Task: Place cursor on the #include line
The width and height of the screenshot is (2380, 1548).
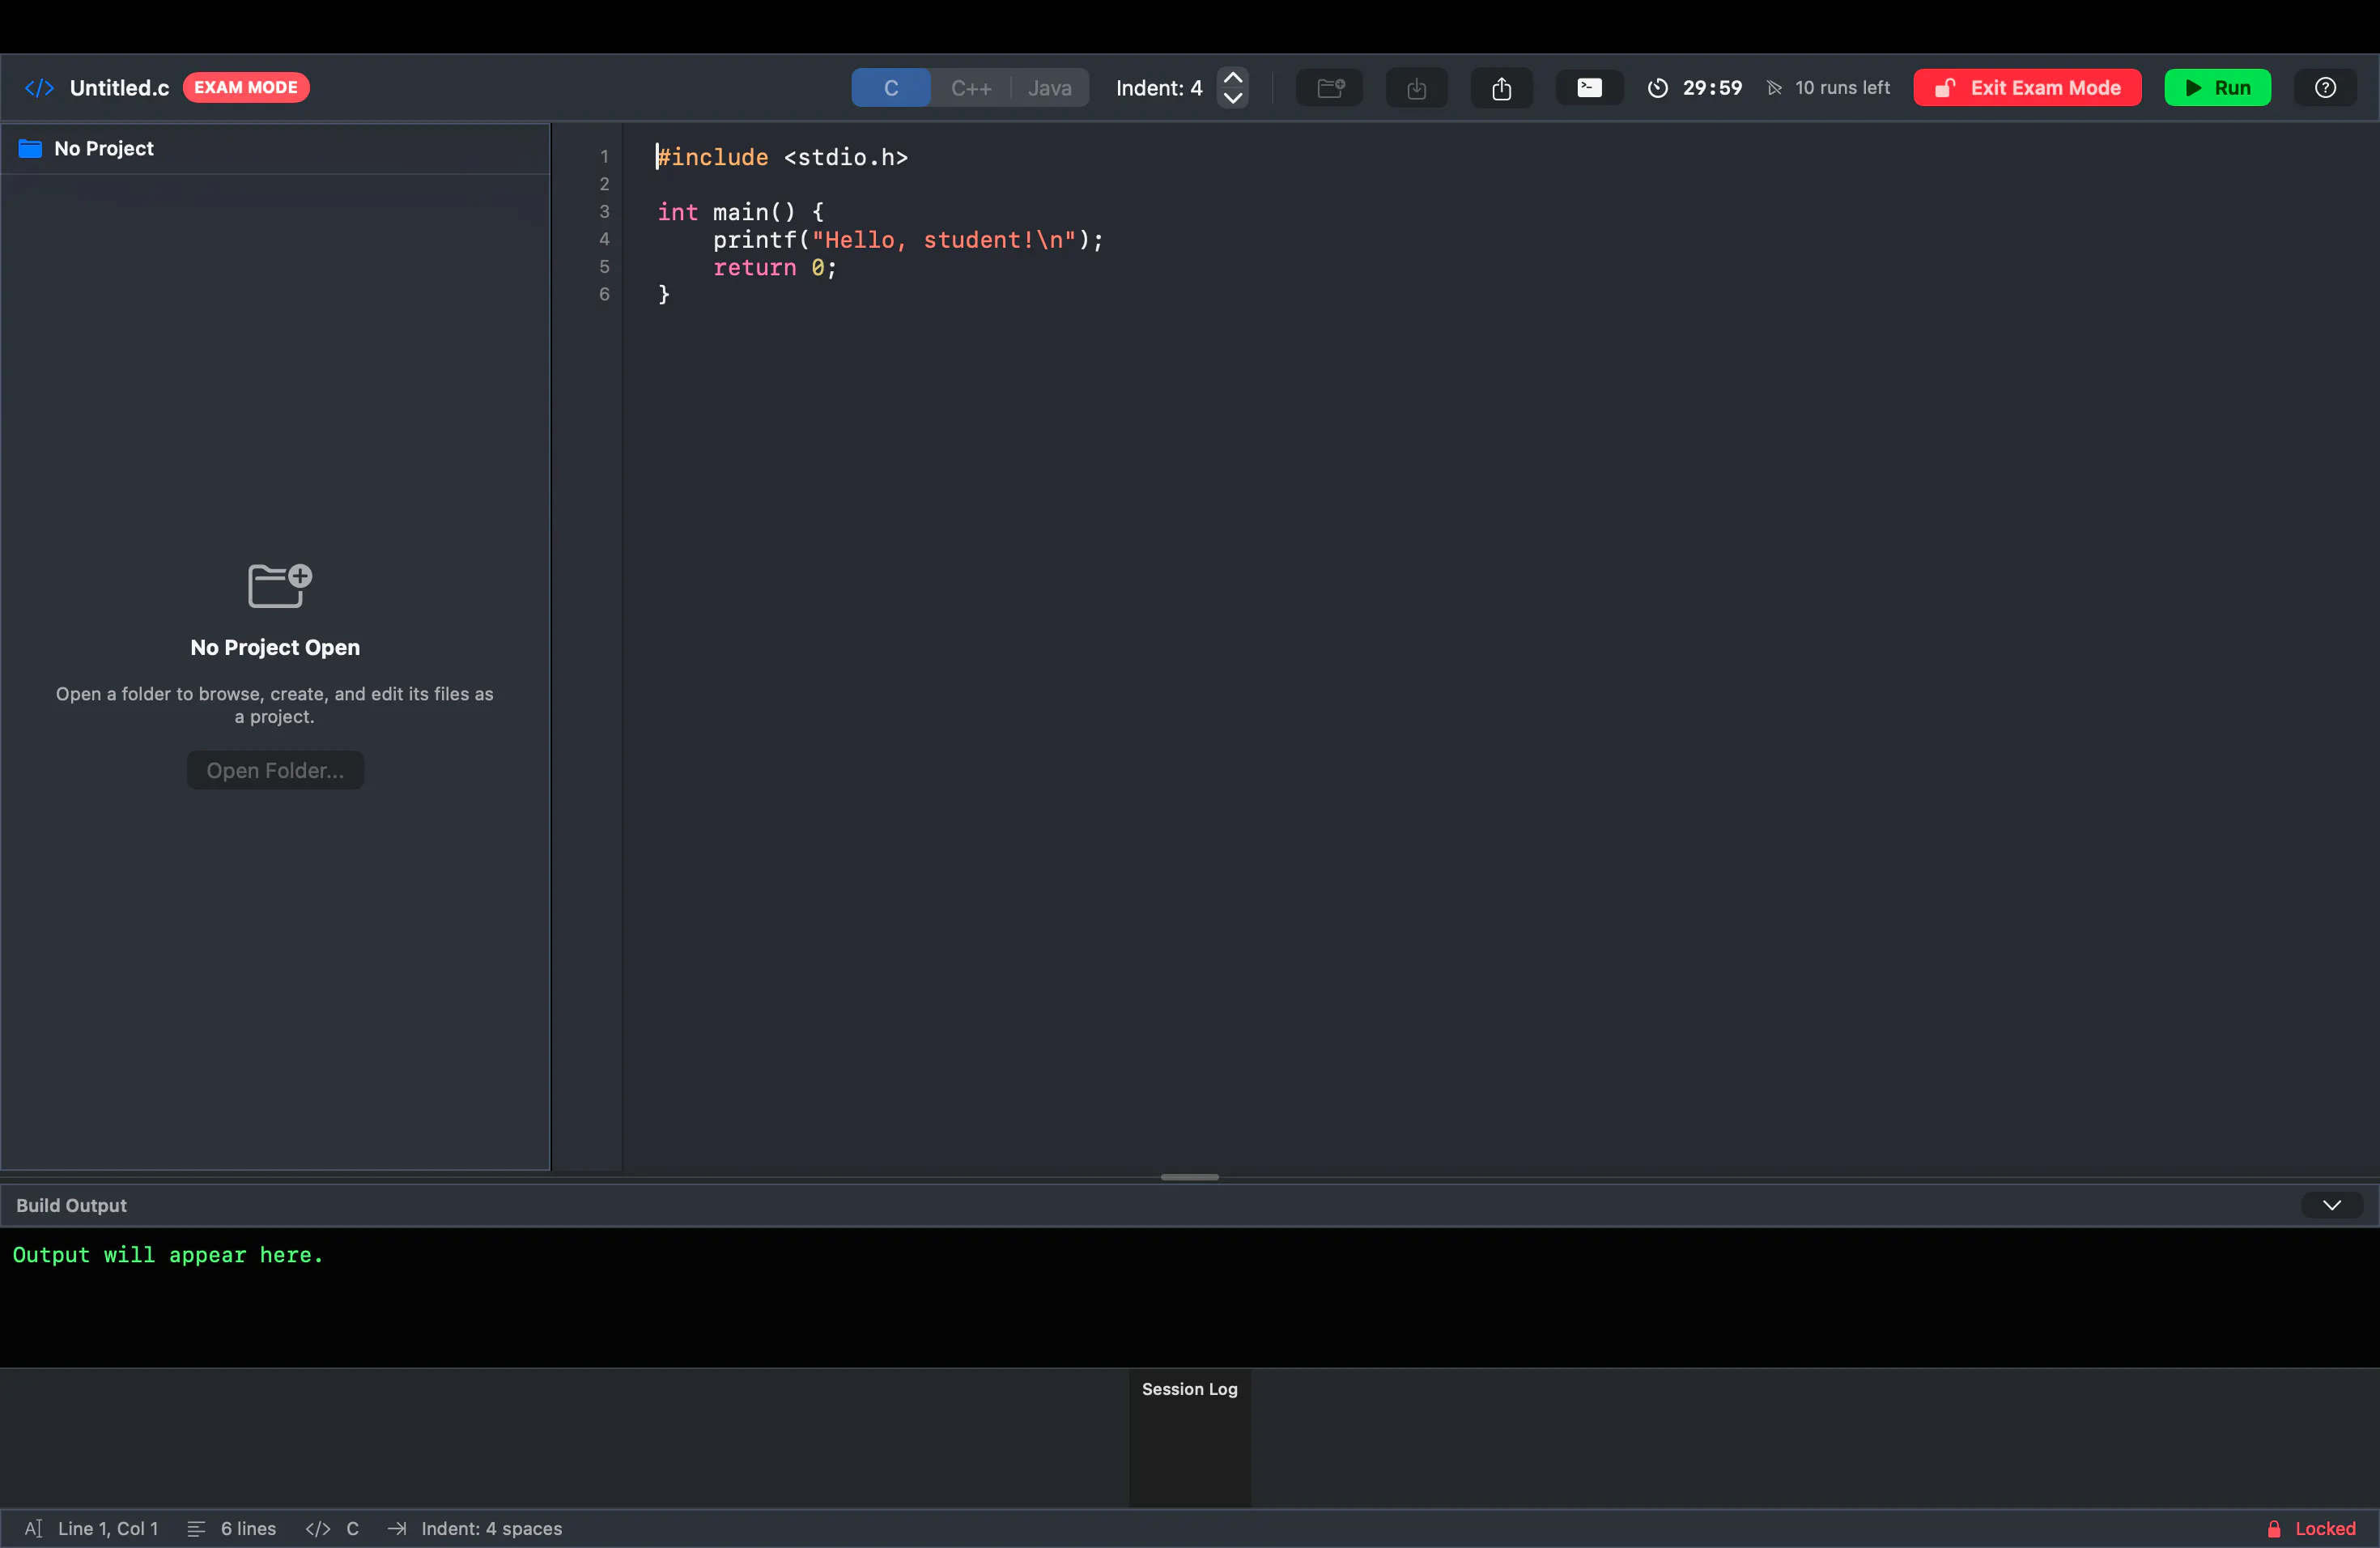Action: (x=782, y=157)
